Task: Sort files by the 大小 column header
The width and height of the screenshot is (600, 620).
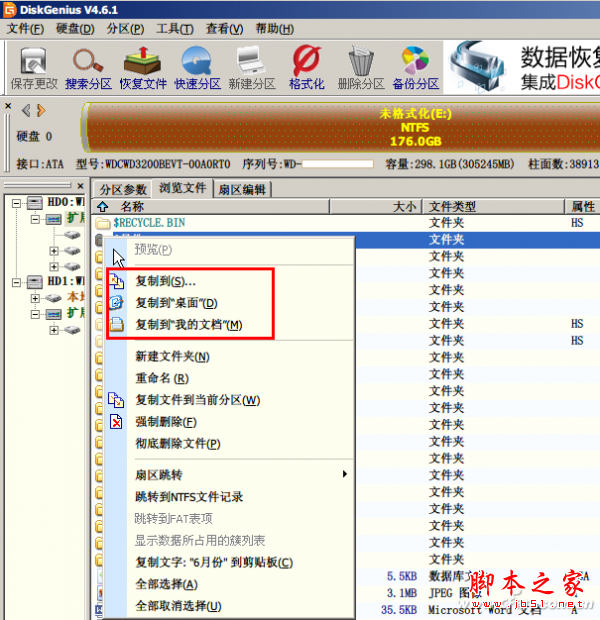Action: tap(376, 206)
